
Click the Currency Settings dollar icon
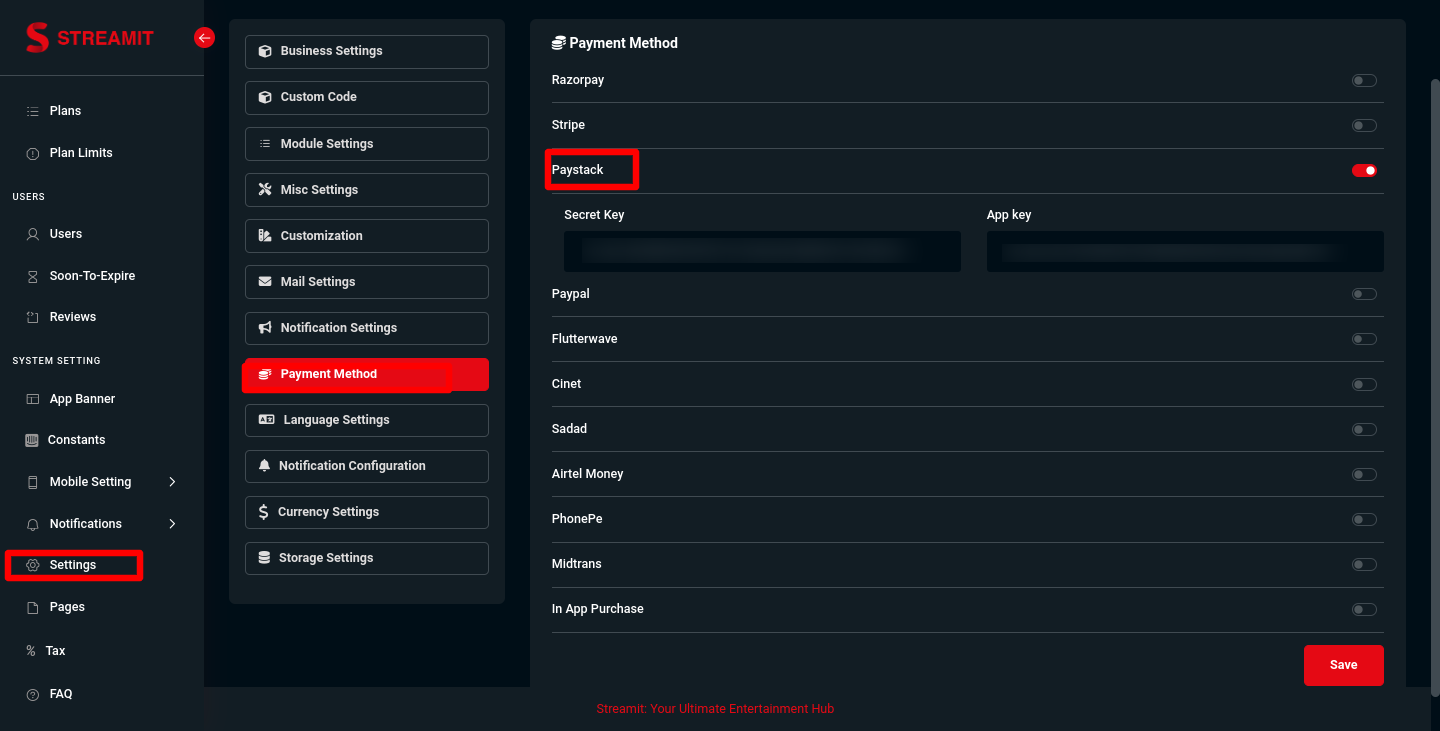tap(263, 512)
